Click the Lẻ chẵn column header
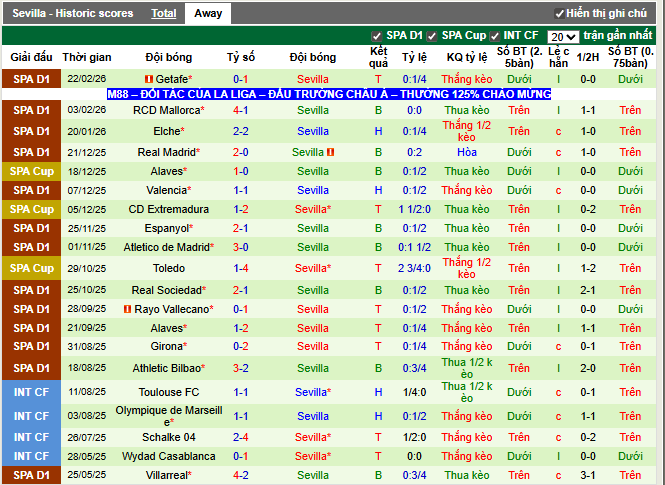 [558, 57]
